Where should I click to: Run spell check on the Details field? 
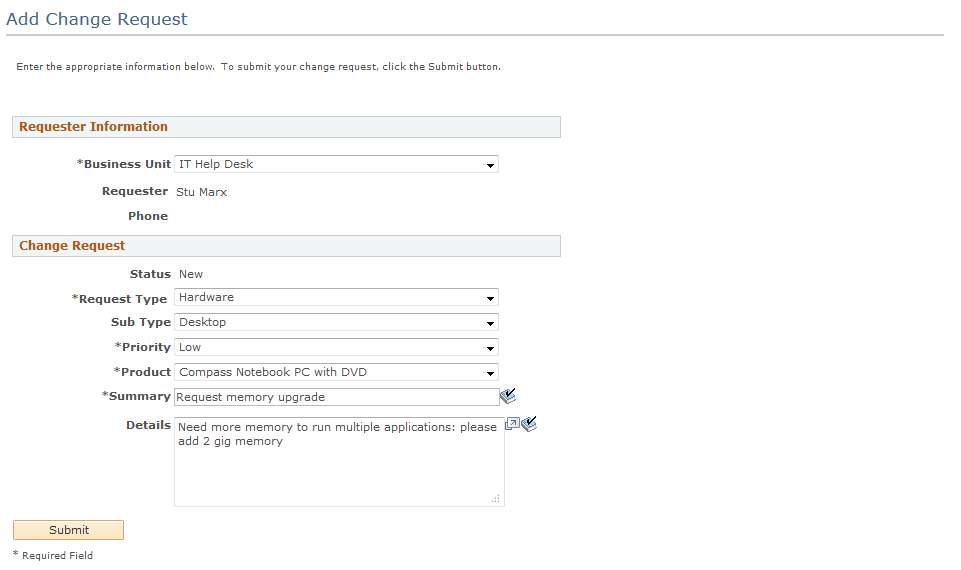[529, 424]
